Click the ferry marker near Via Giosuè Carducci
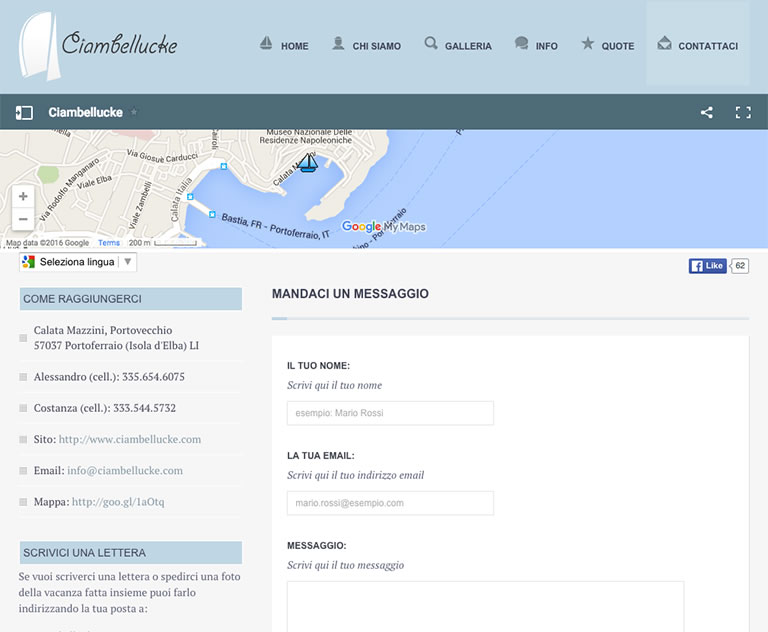The image size is (768, 632). (223, 166)
